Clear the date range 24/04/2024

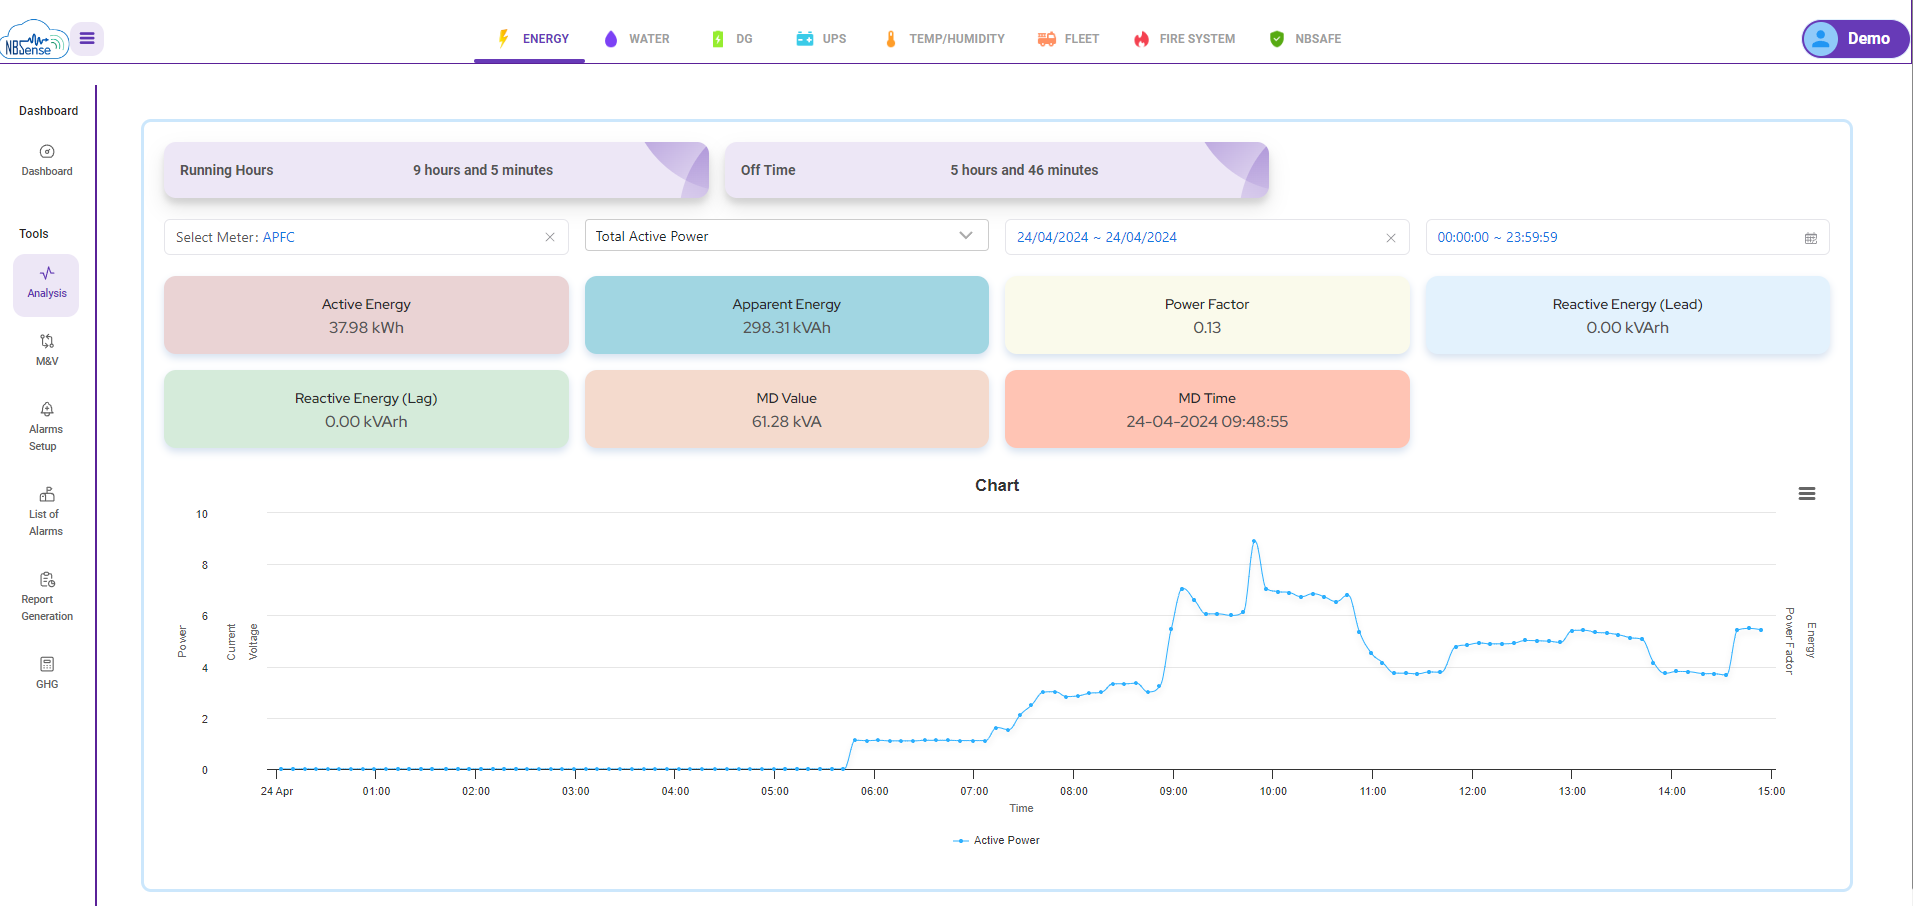(x=1391, y=238)
